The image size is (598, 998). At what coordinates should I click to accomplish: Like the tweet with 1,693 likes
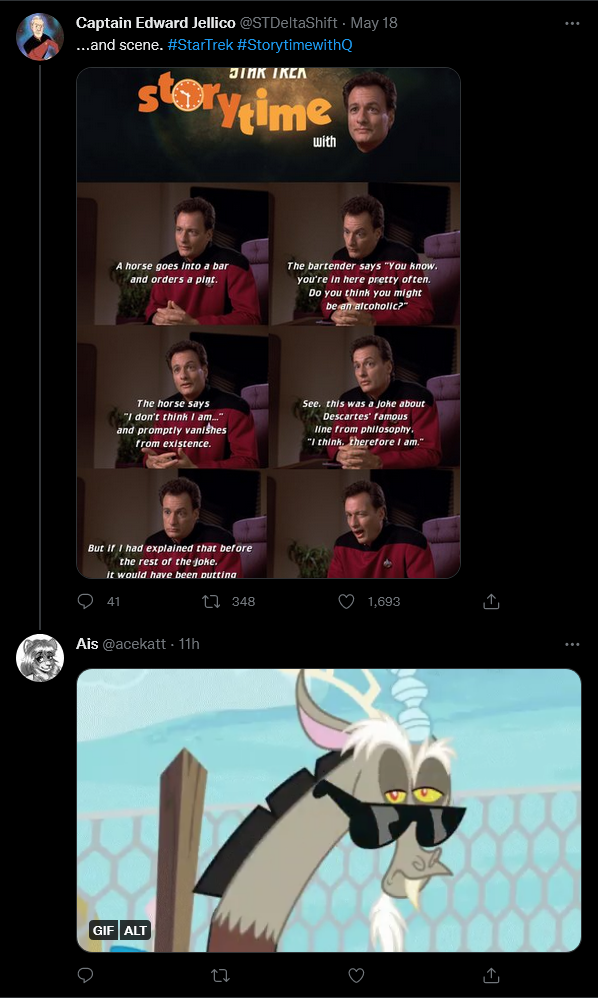tap(346, 601)
